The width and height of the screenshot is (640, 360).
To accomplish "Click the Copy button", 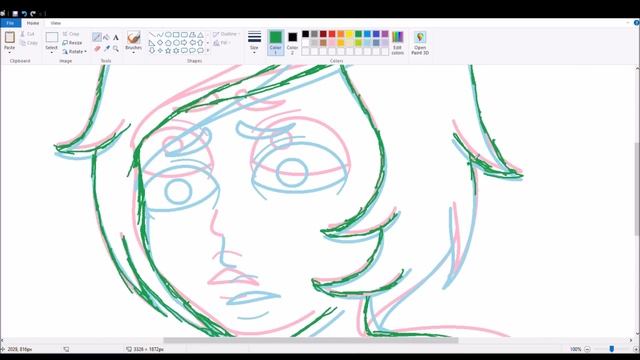I will [x=29, y=43].
